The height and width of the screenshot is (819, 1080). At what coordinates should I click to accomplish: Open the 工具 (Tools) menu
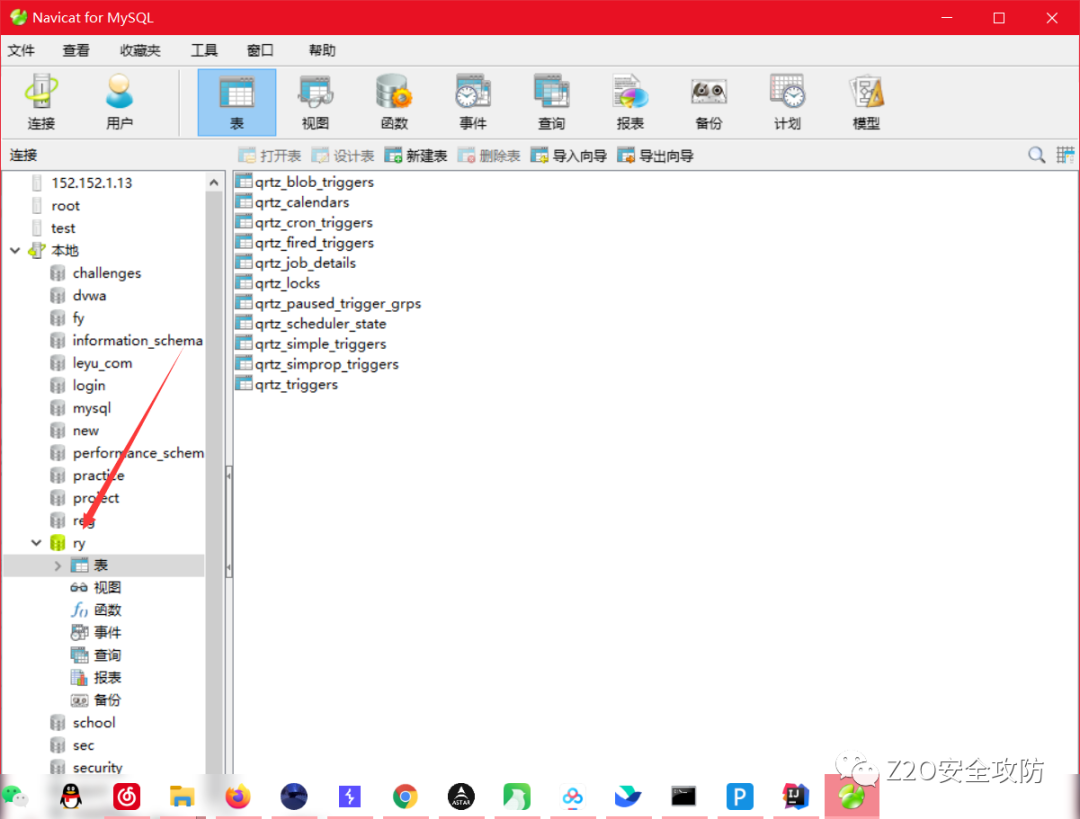(x=204, y=50)
